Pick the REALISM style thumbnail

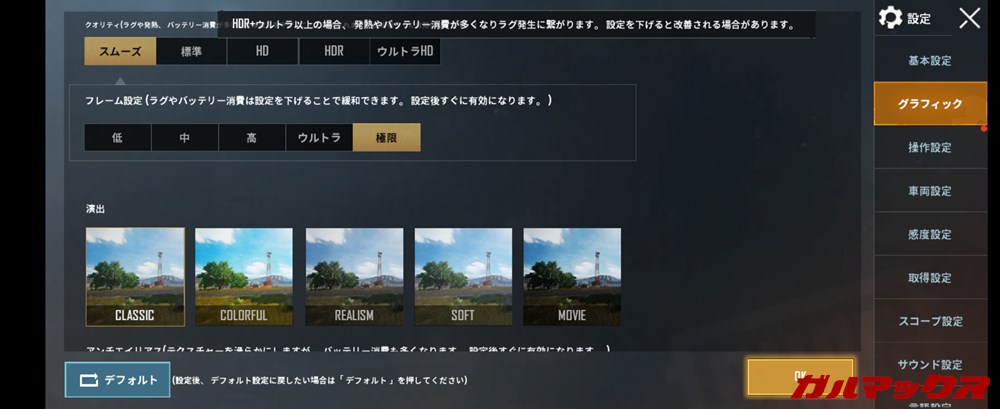354,277
